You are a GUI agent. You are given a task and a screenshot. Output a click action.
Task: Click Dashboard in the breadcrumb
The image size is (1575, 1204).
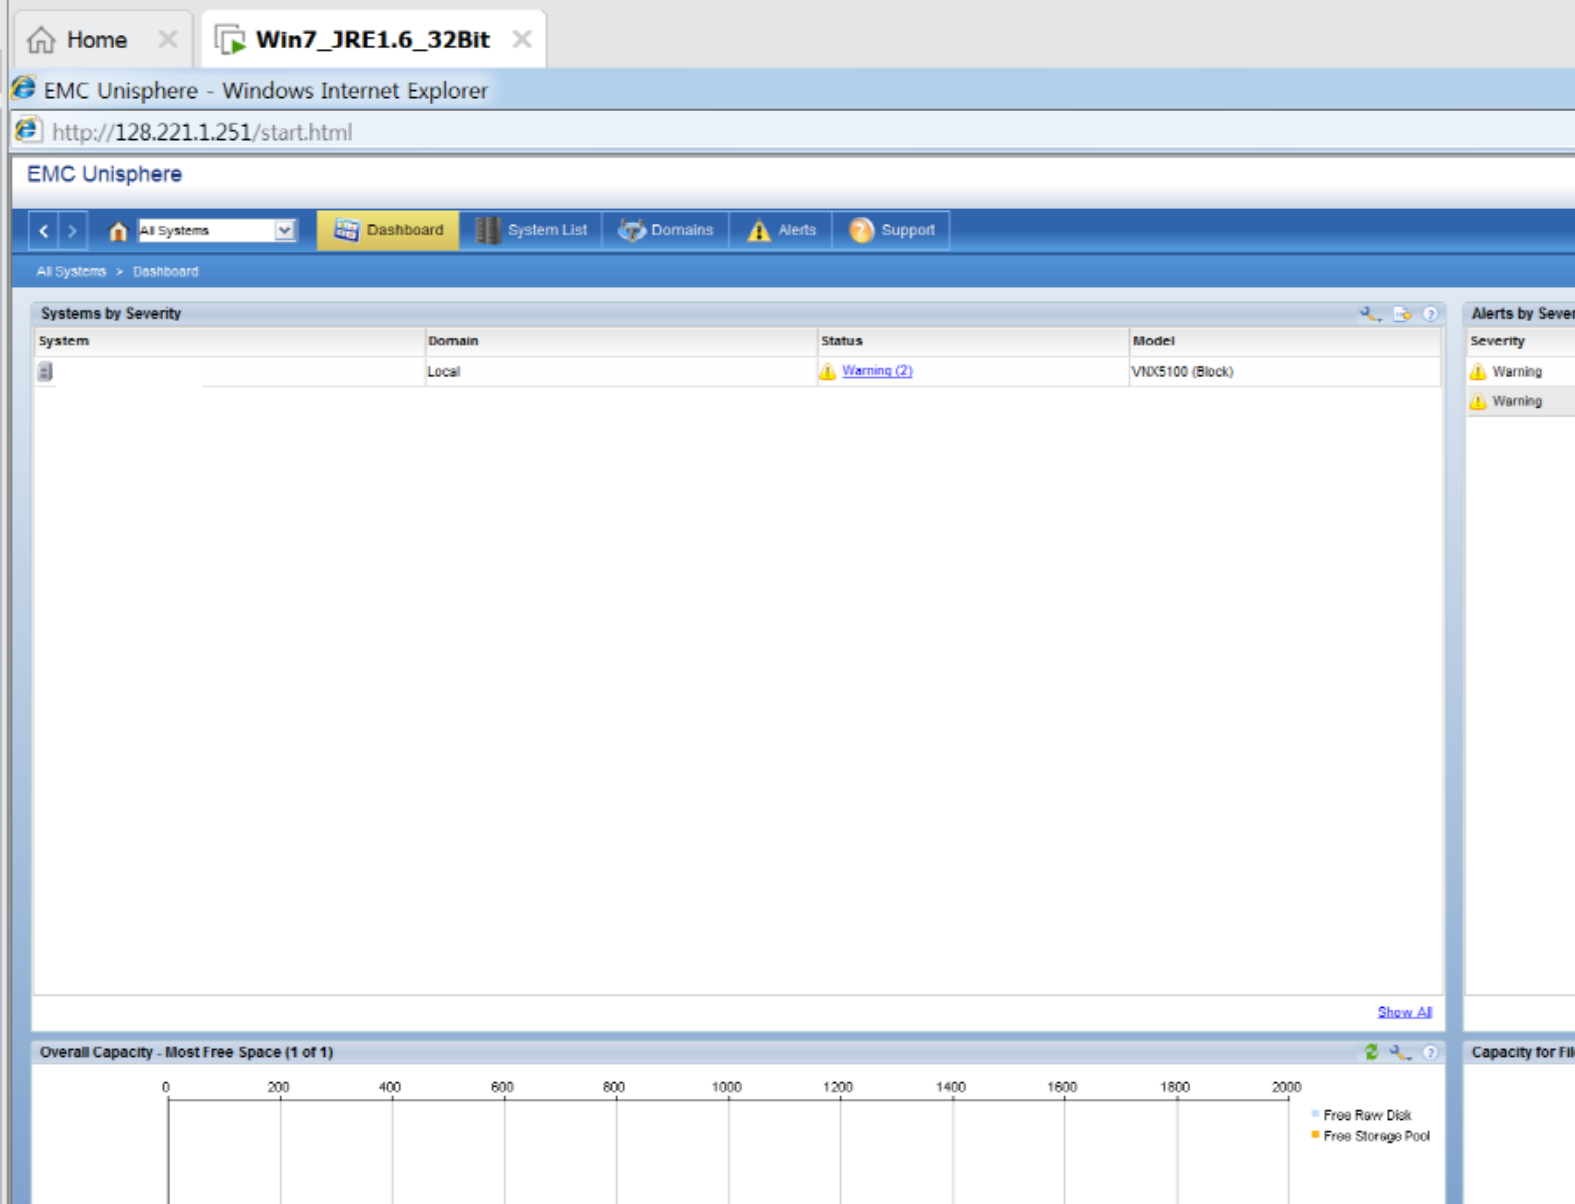pyautogui.click(x=165, y=272)
